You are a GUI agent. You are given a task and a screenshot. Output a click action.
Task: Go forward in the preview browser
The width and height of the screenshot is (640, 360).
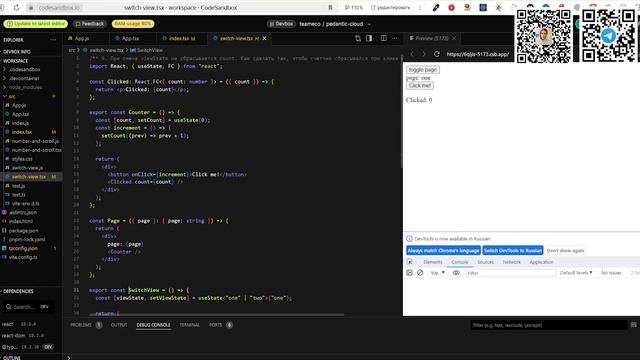424,54
